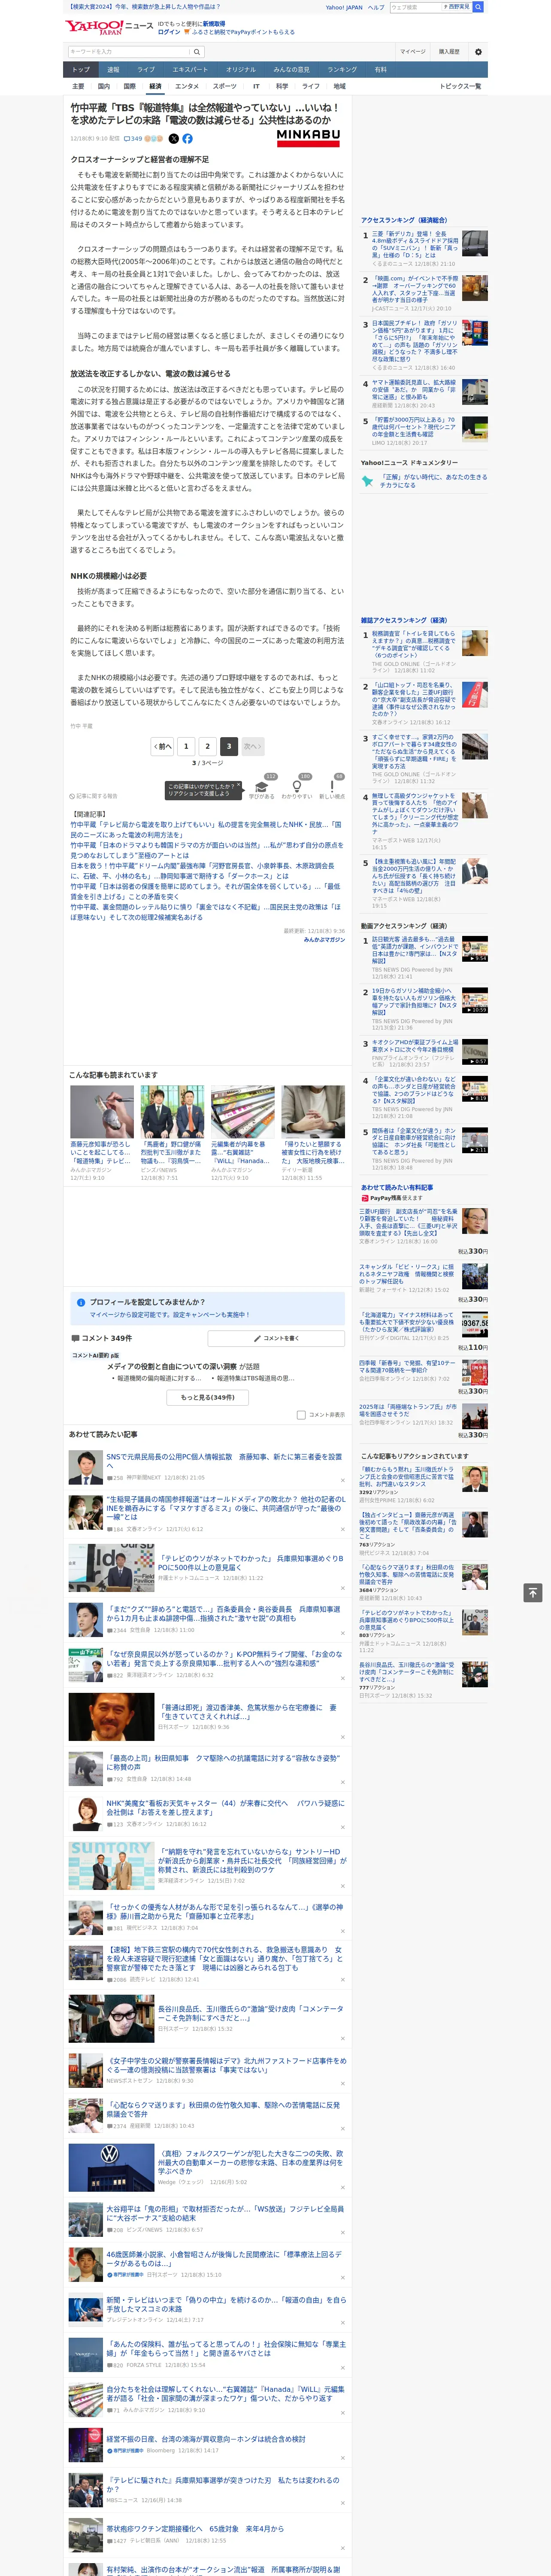Viewport: 551px width, 2576px height.
Task: Click the scroll-to-top arrow button
Action: (533, 1593)
